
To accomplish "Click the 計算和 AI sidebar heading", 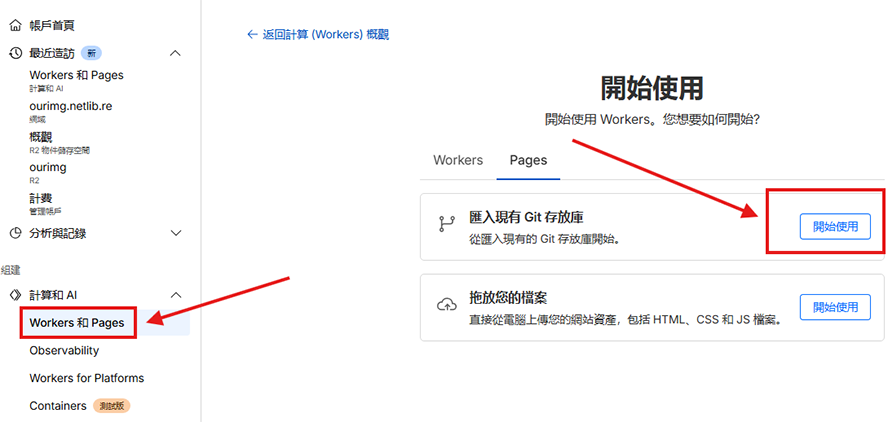I will click(53, 295).
